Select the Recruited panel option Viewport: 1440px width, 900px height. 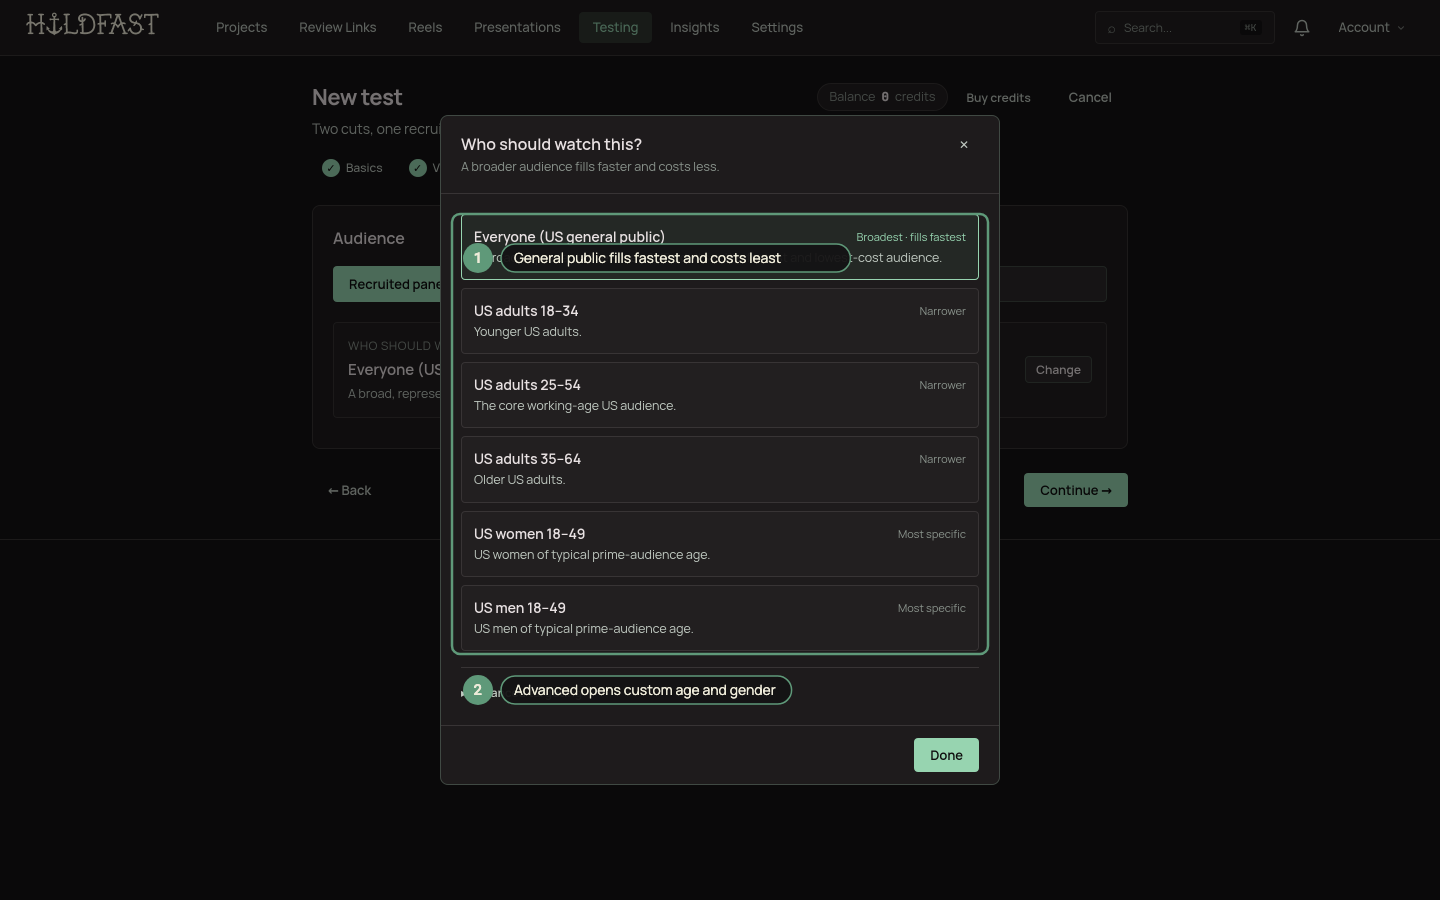click(x=388, y=284)
